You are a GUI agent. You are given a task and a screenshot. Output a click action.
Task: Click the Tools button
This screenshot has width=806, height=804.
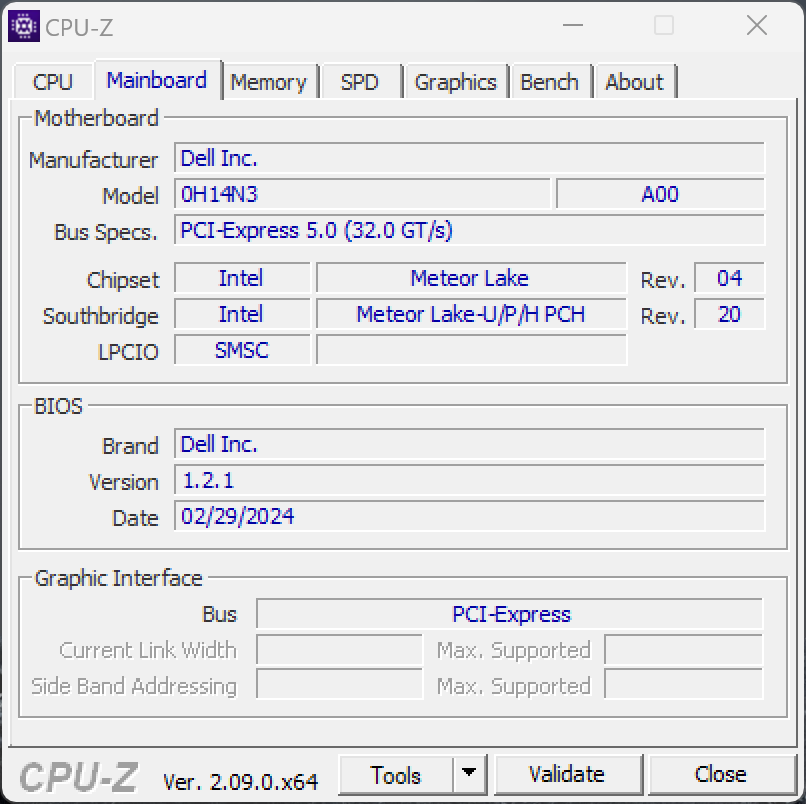(396, 775)
